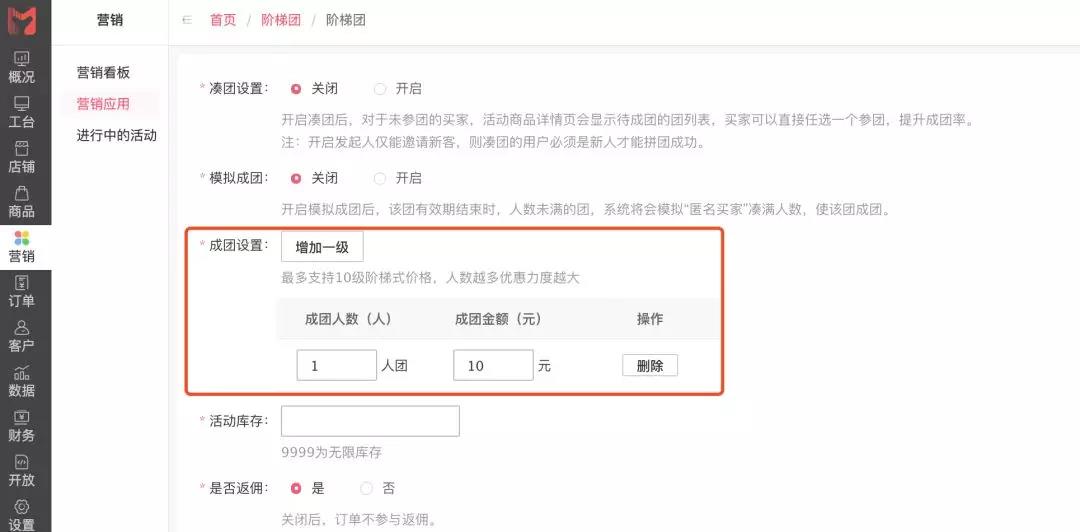Open the 客户 customers icon
Screen dimensions: 1080x532
pyautogui.click(x=21, y=328)
